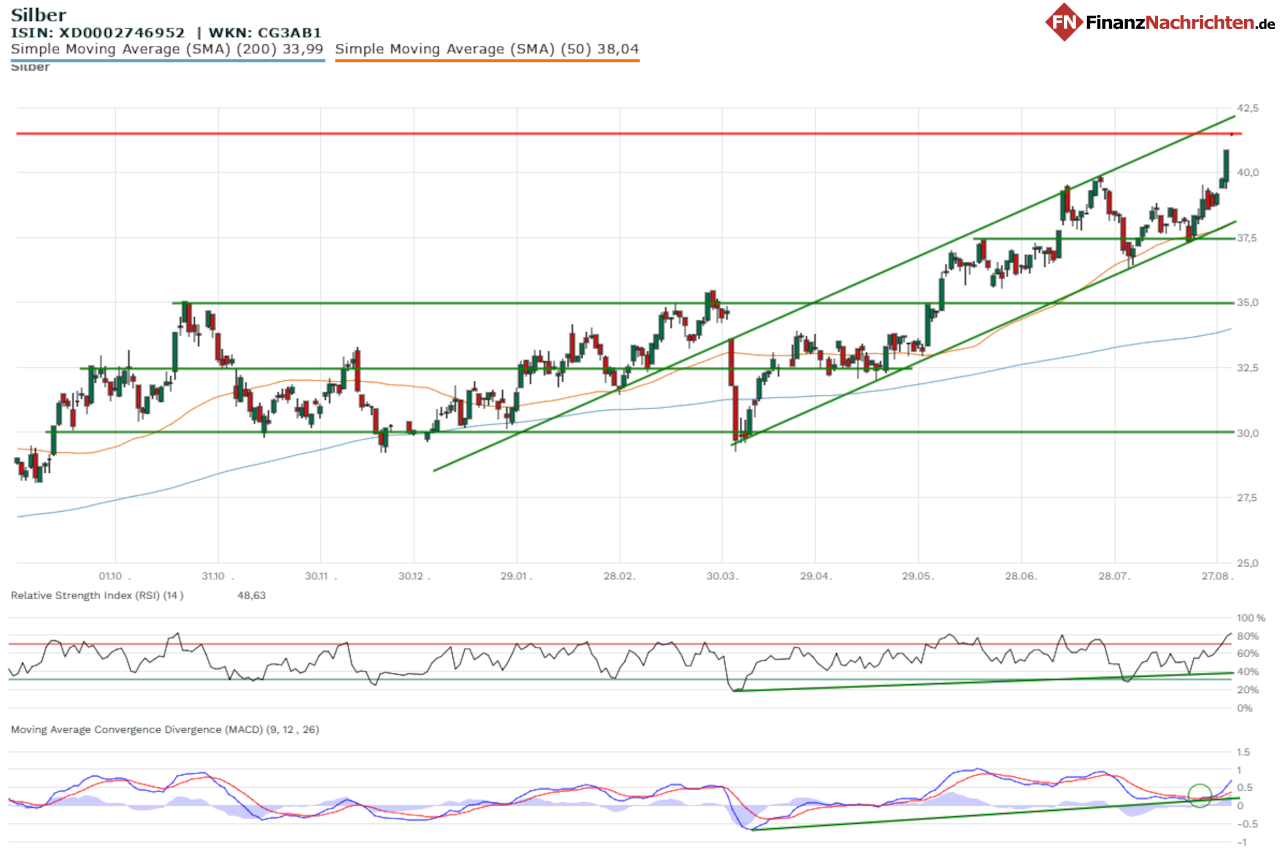Screen dimensions: 1280x850
Task: Select the 29.04. date label
Action: (x=815, y=576)
